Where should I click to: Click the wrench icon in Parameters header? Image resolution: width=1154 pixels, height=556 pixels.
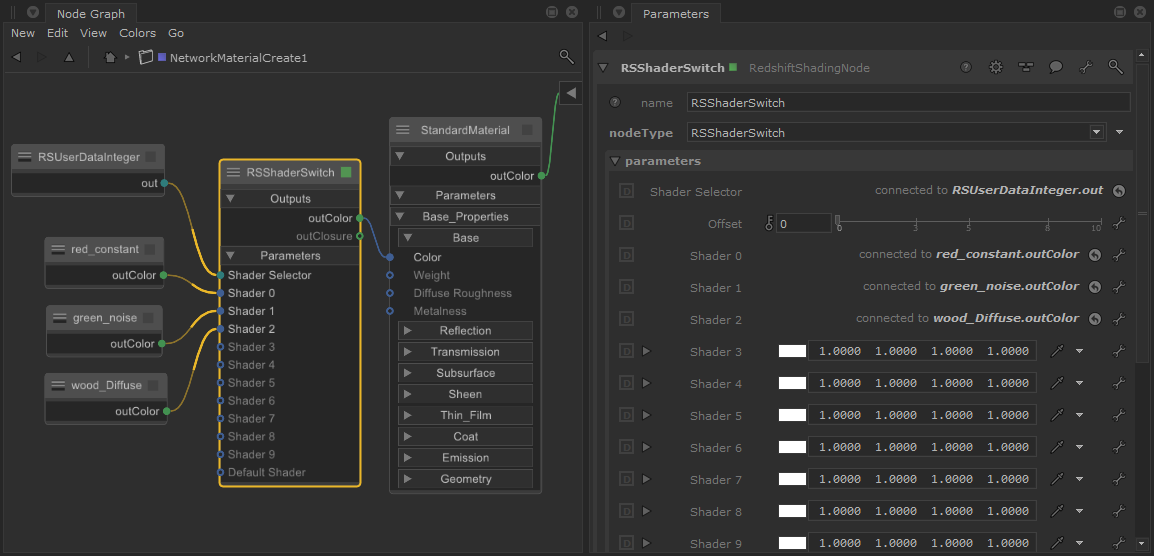(1086, 67)
